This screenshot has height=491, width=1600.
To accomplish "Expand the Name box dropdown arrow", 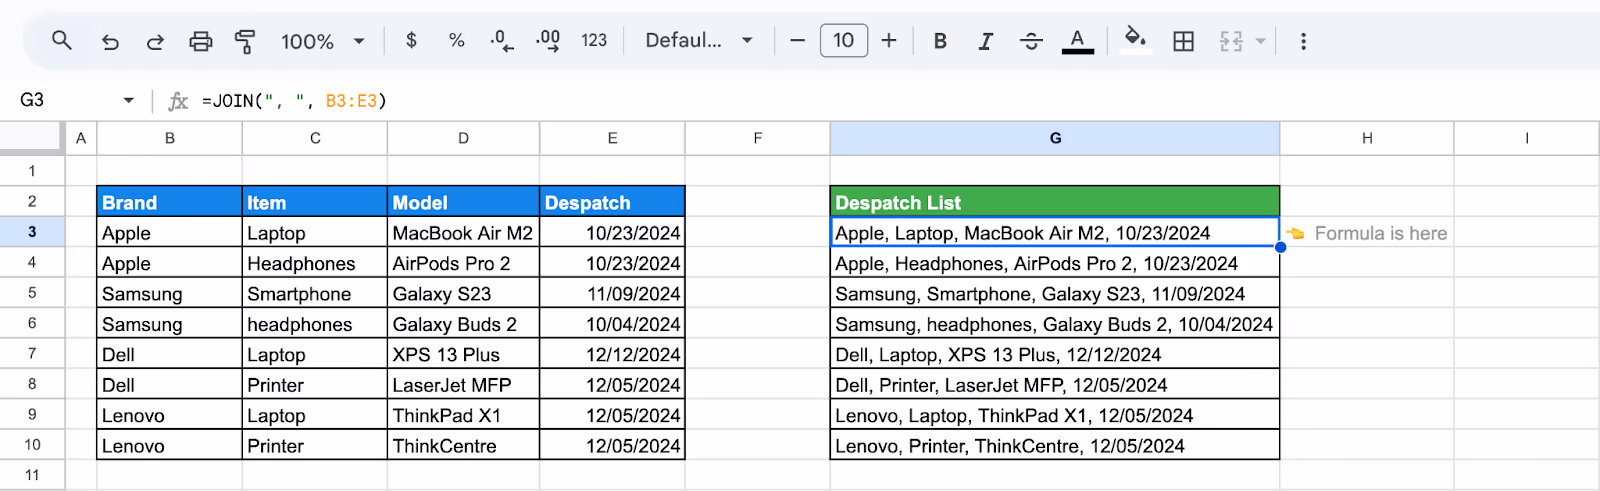I will 129,100.
